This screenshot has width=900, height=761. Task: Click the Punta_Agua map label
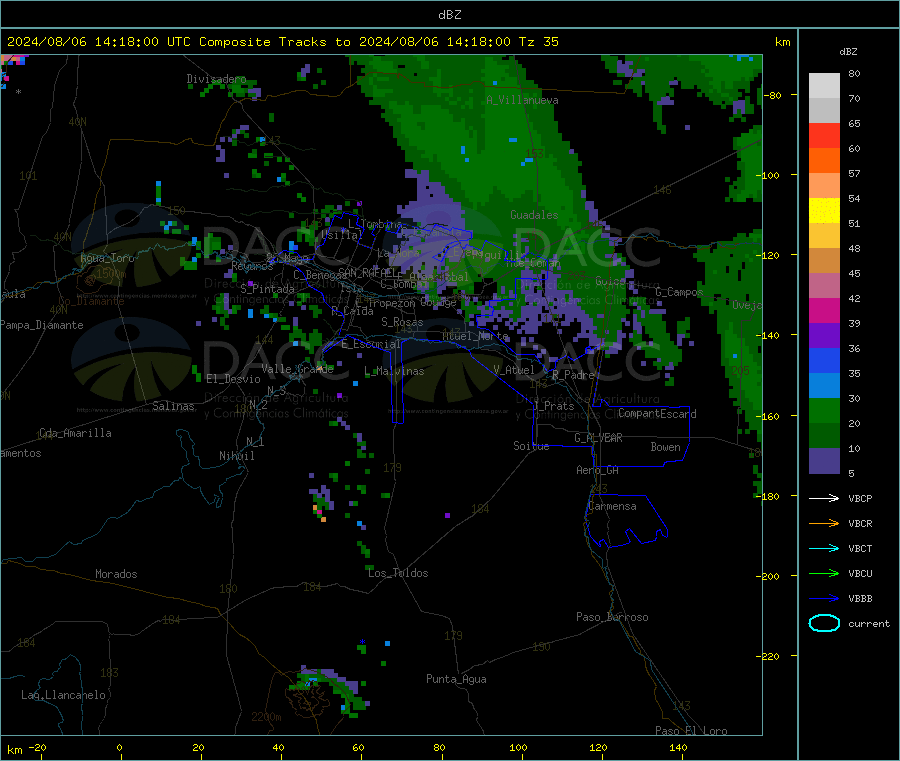(456, 679)
